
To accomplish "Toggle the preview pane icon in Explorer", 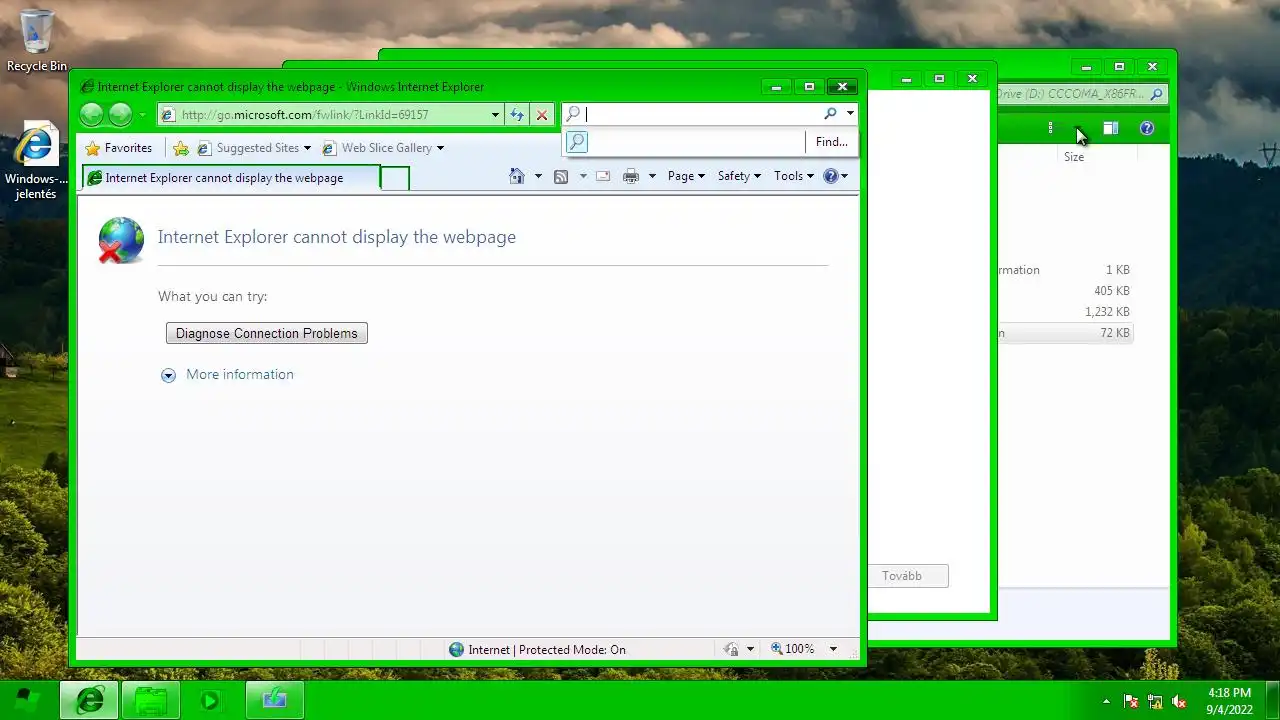I will pyautogui.click(x=1111, y=128).
